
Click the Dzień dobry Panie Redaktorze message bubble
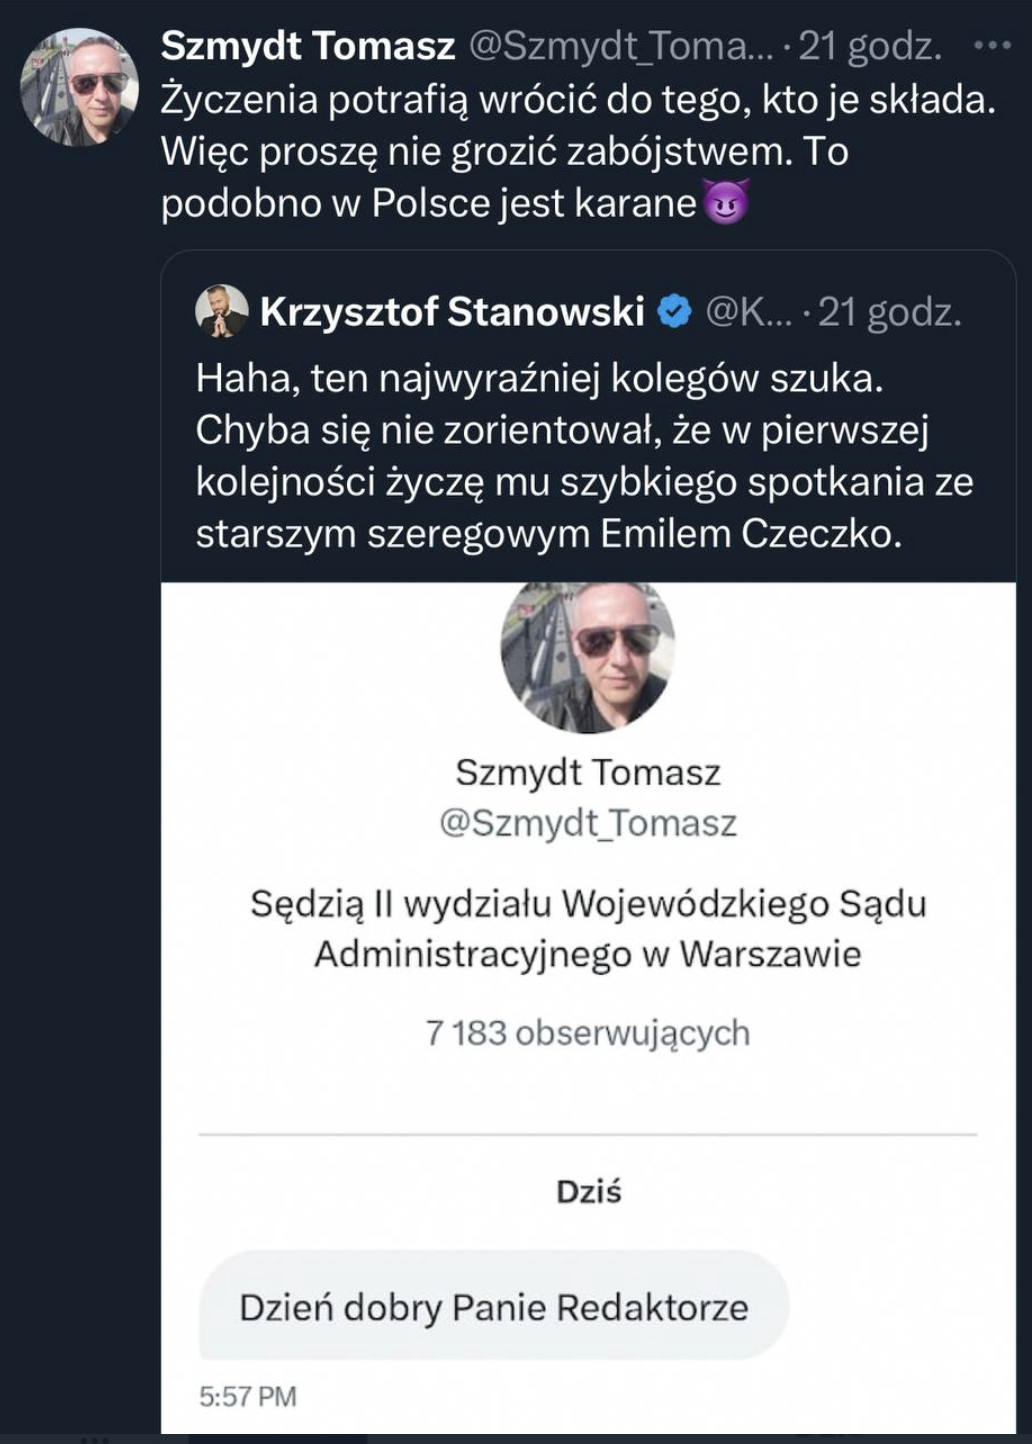494,1307
